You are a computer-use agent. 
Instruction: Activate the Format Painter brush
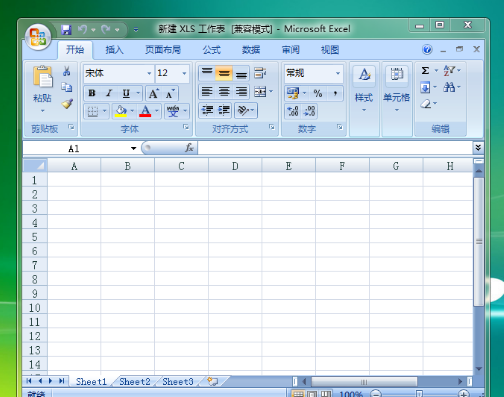(x=67, y=104)
